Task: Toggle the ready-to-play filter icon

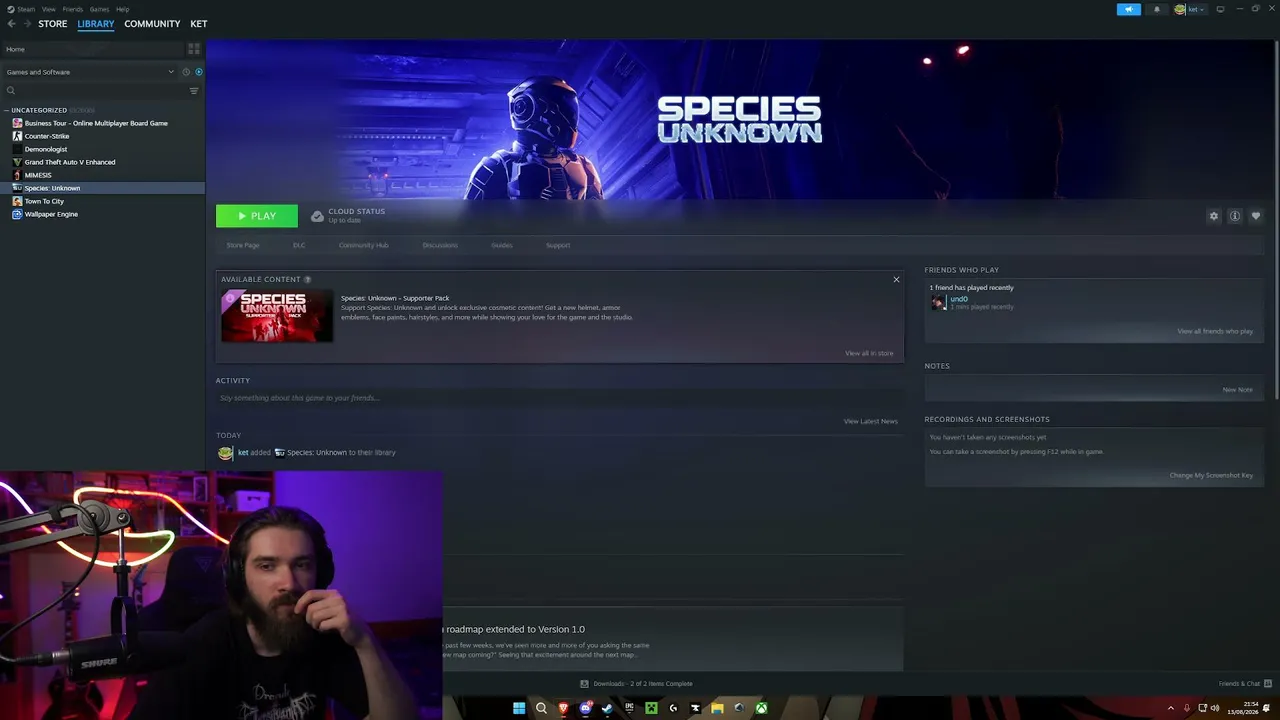Action: [x=199, y=72]
